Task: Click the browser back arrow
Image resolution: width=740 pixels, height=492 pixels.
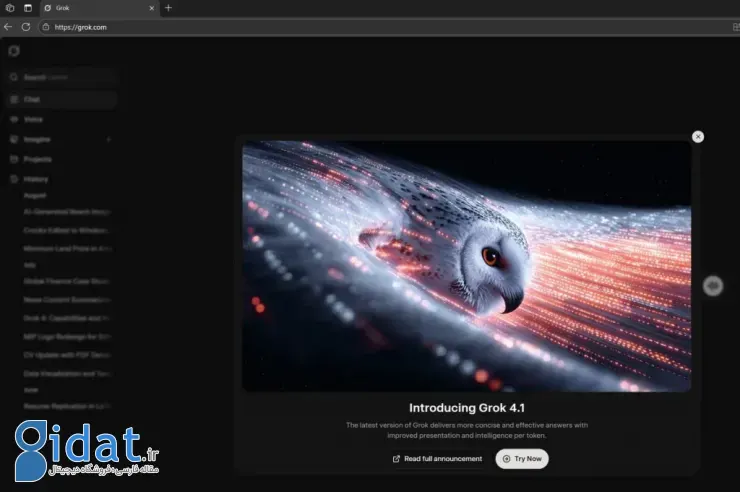Action: (9, 27)
